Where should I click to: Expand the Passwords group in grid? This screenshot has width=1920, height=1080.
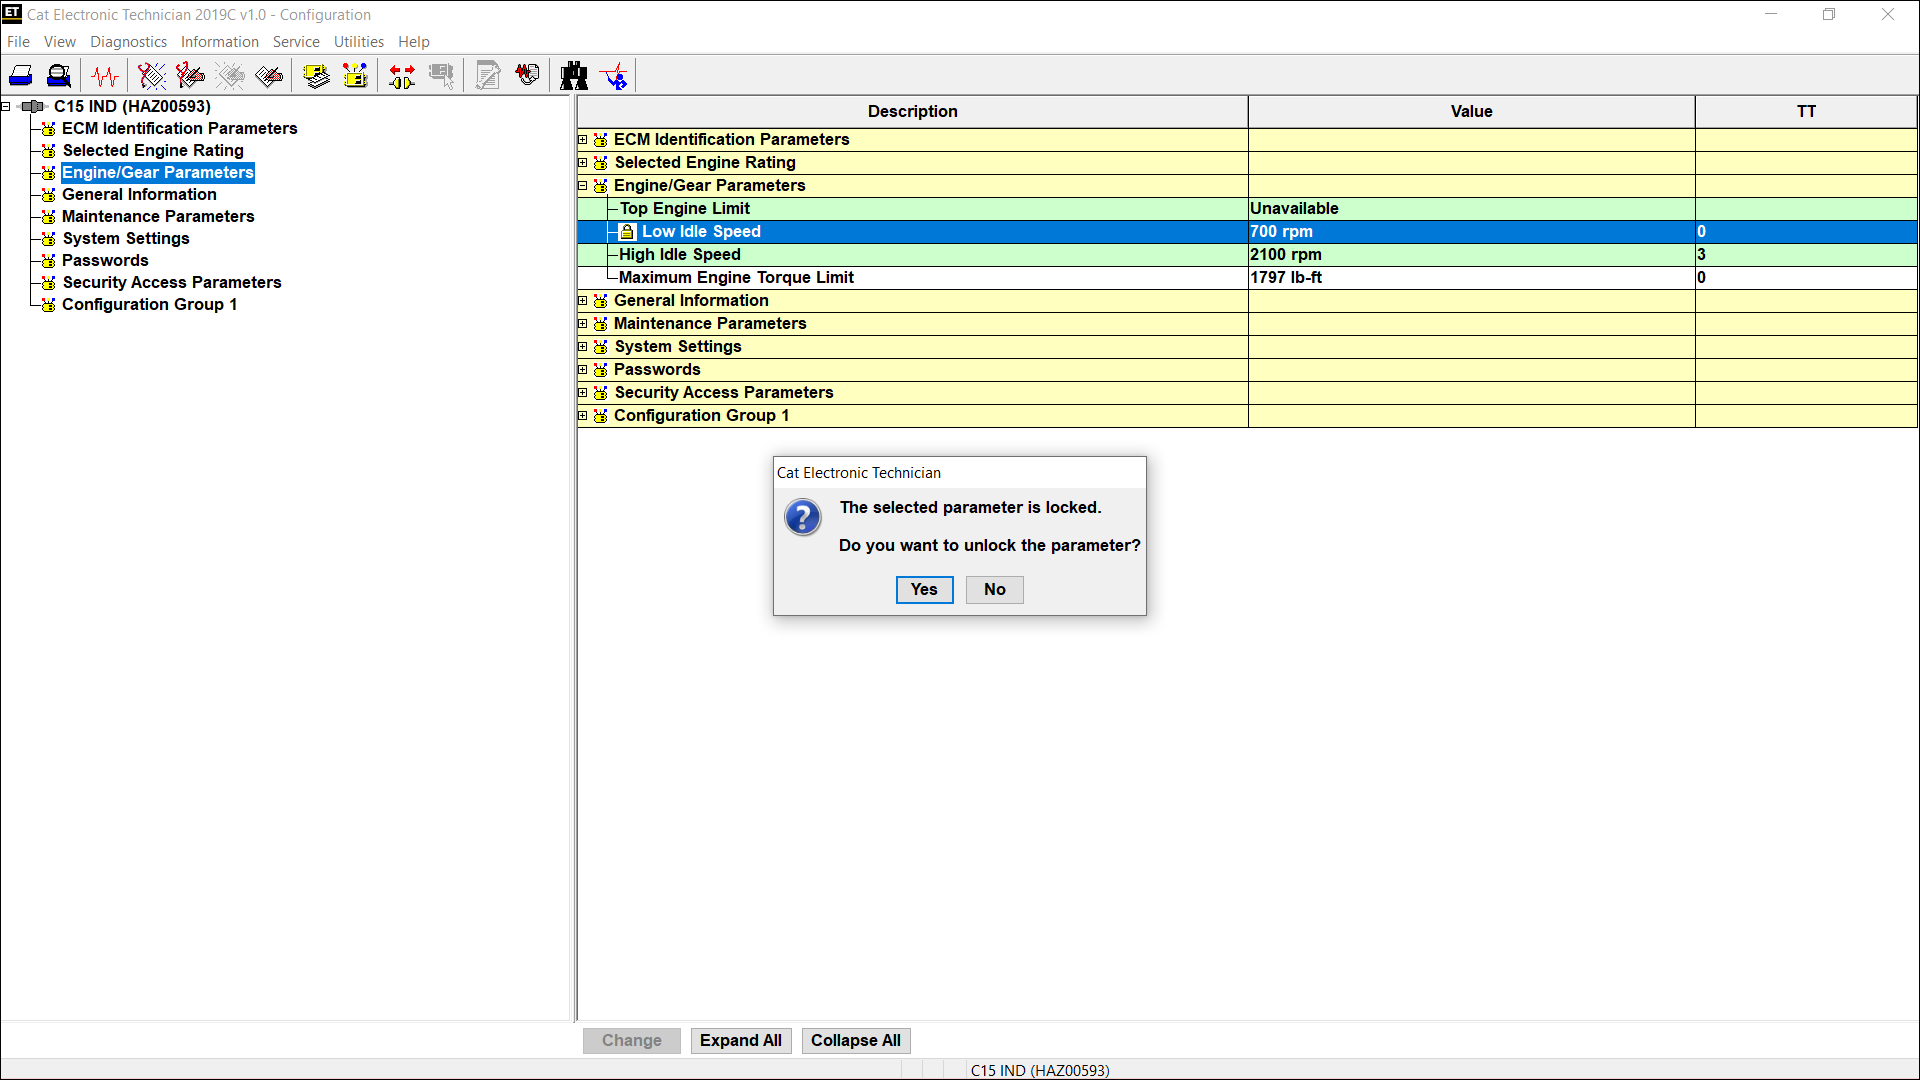pyautogui.click(x=583, y=370)
